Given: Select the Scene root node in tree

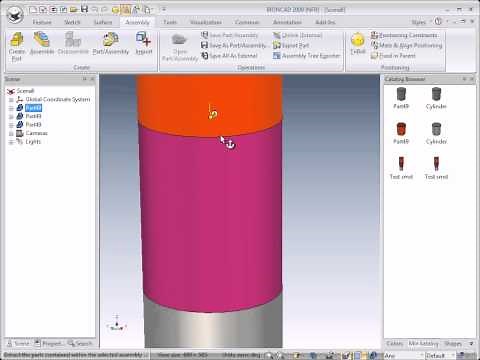Looking at the screenshot, I should point(21,91).
